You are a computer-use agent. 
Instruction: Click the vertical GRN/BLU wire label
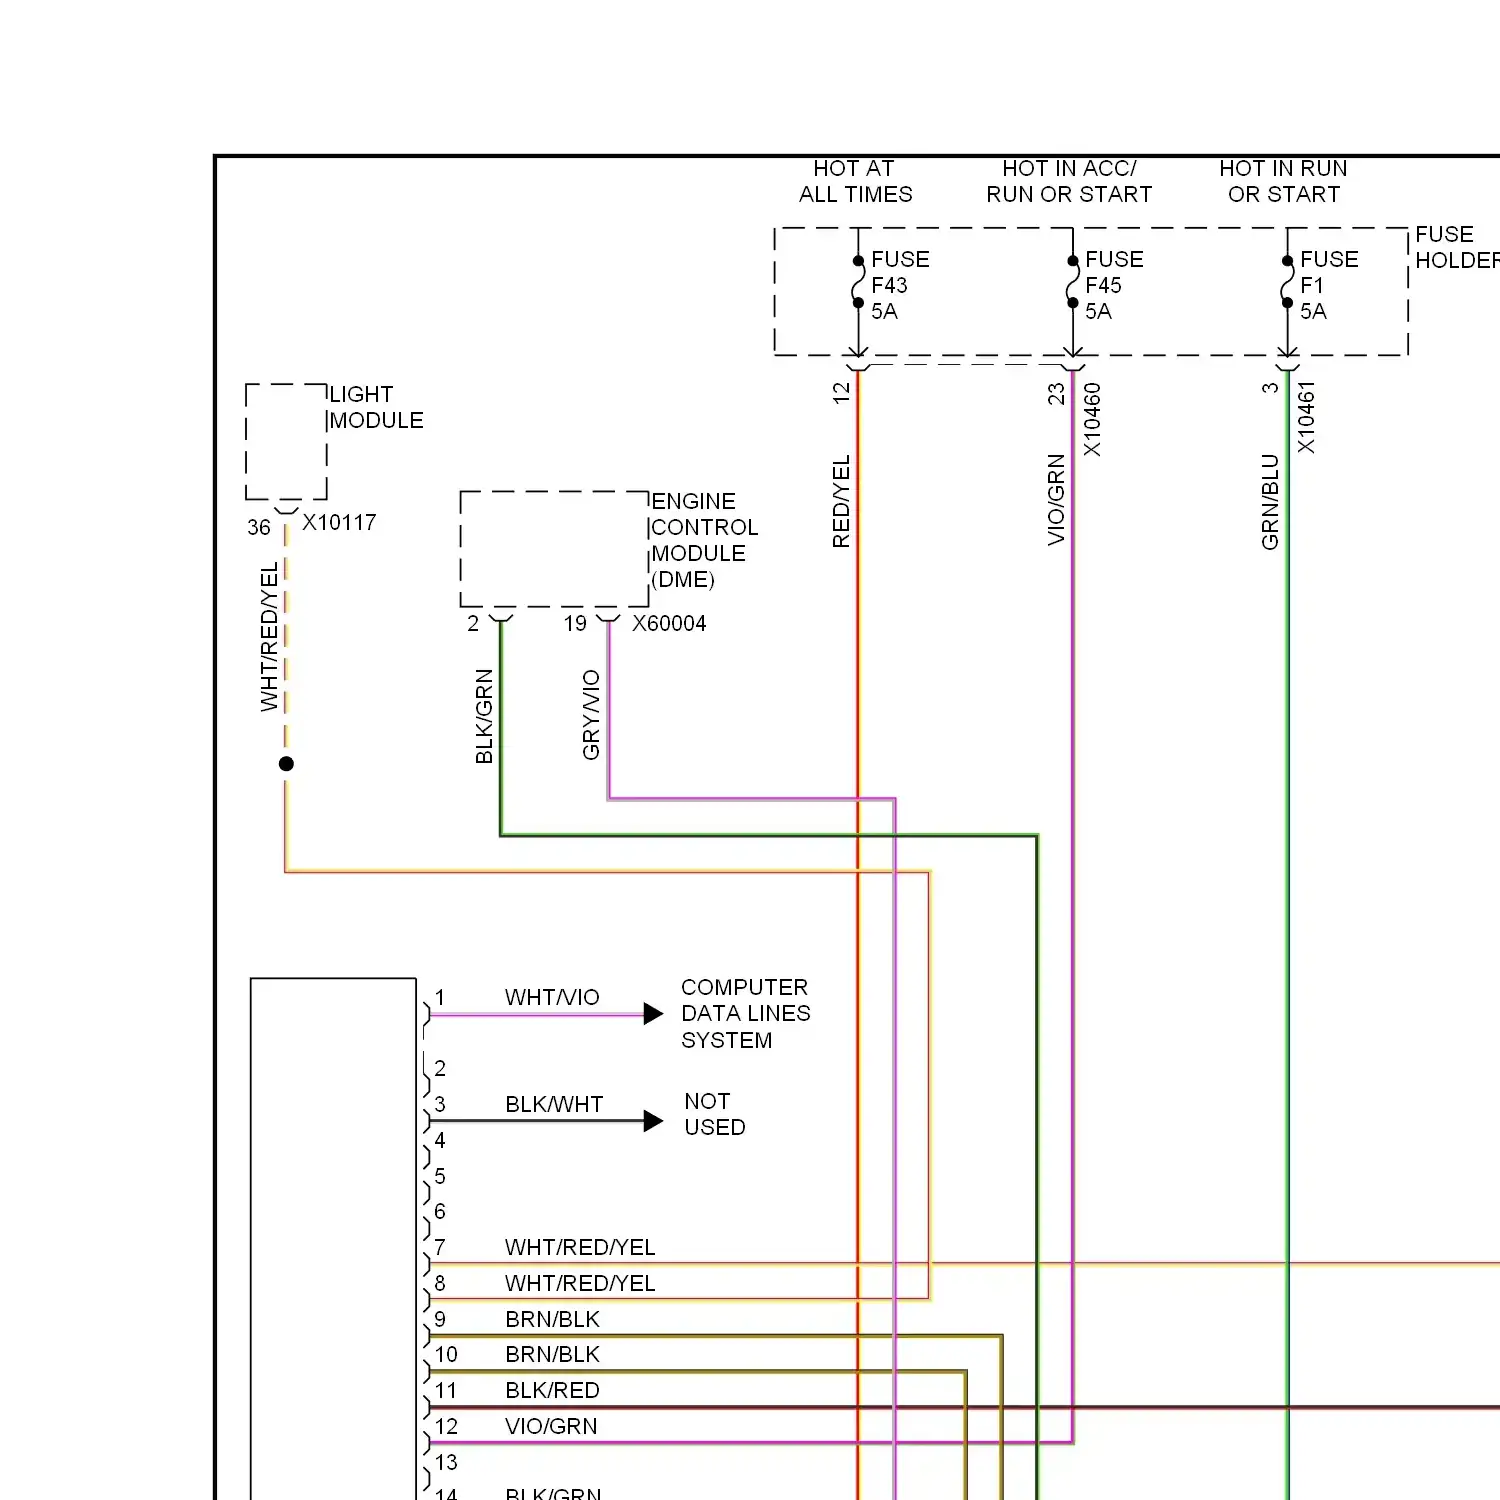click(x=1270, y=502)
